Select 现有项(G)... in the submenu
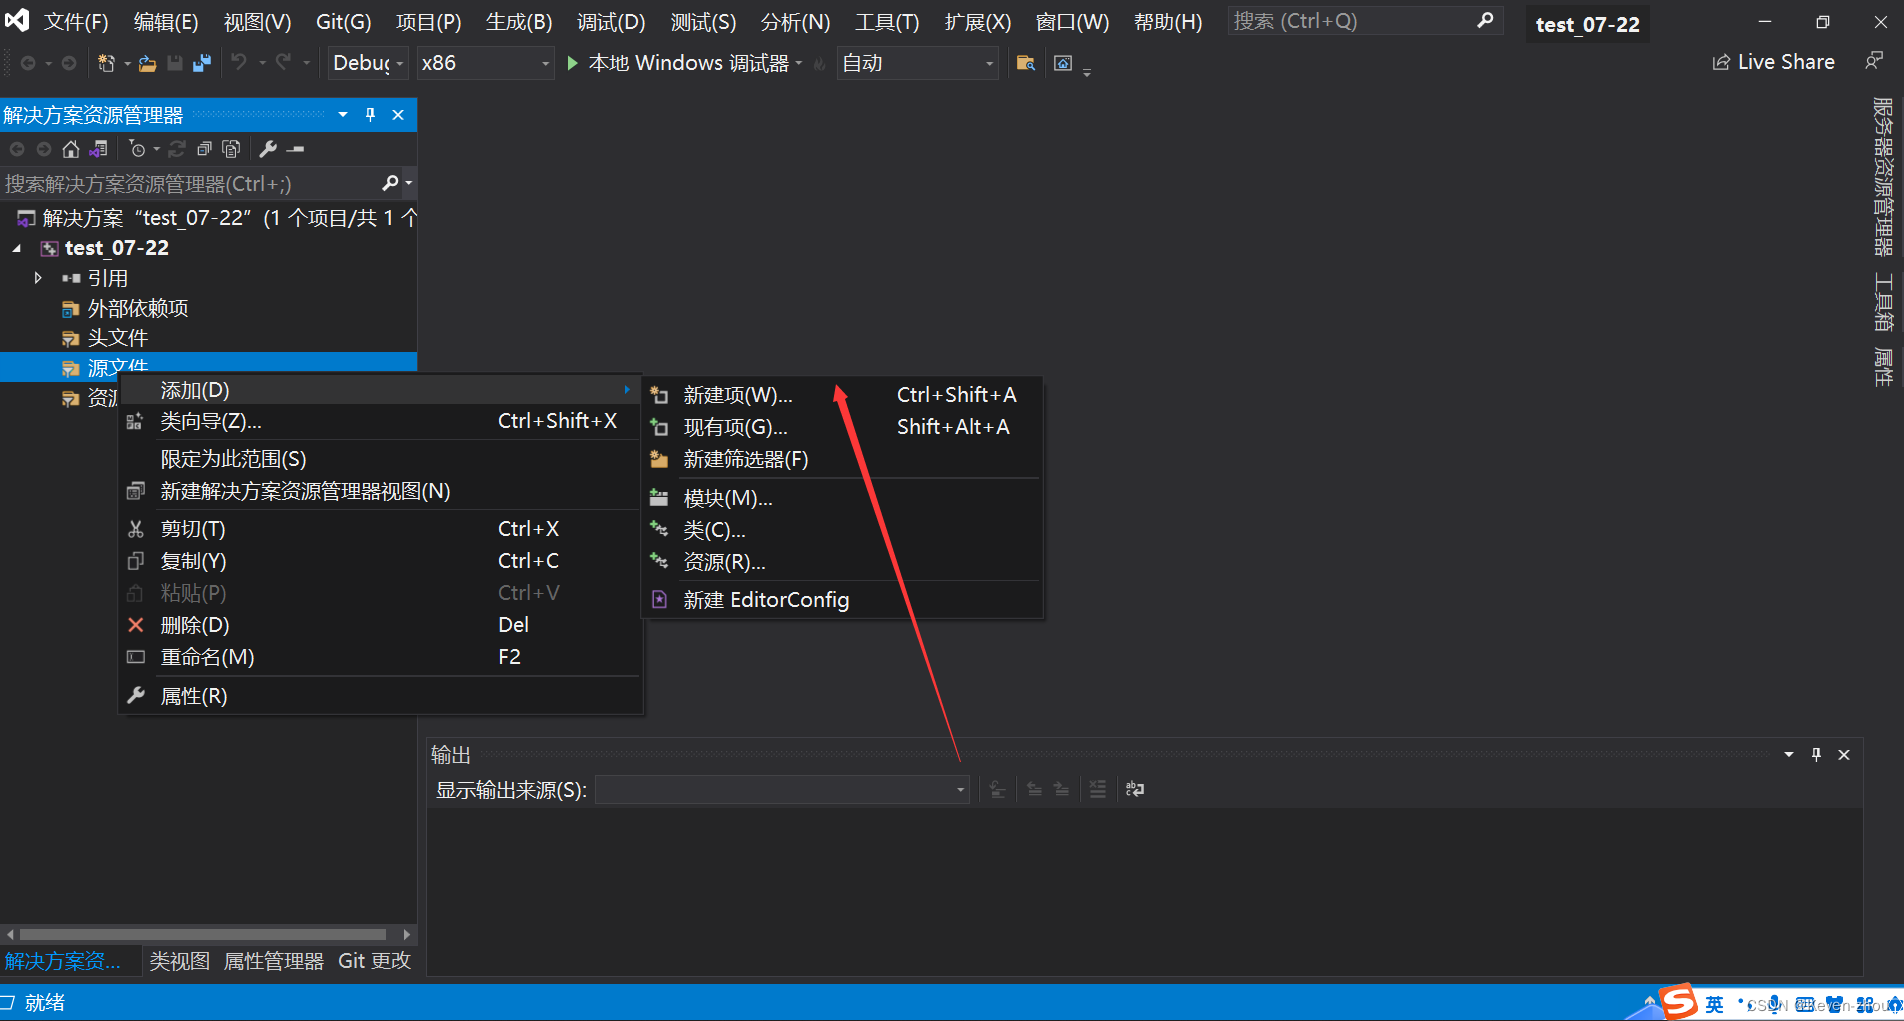1904x1021 pixels. pos(842,427)
